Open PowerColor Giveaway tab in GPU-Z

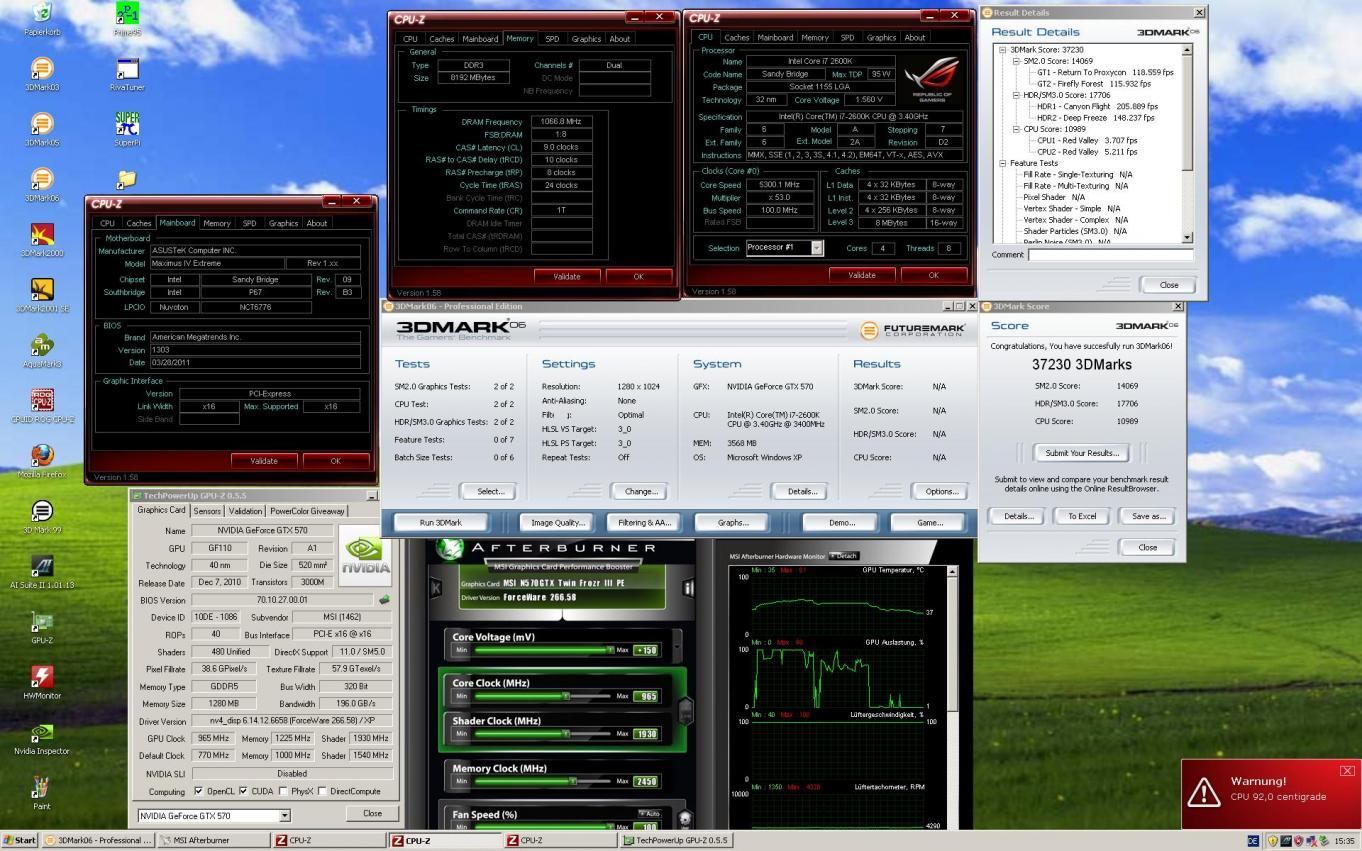(x=308, y=511)
